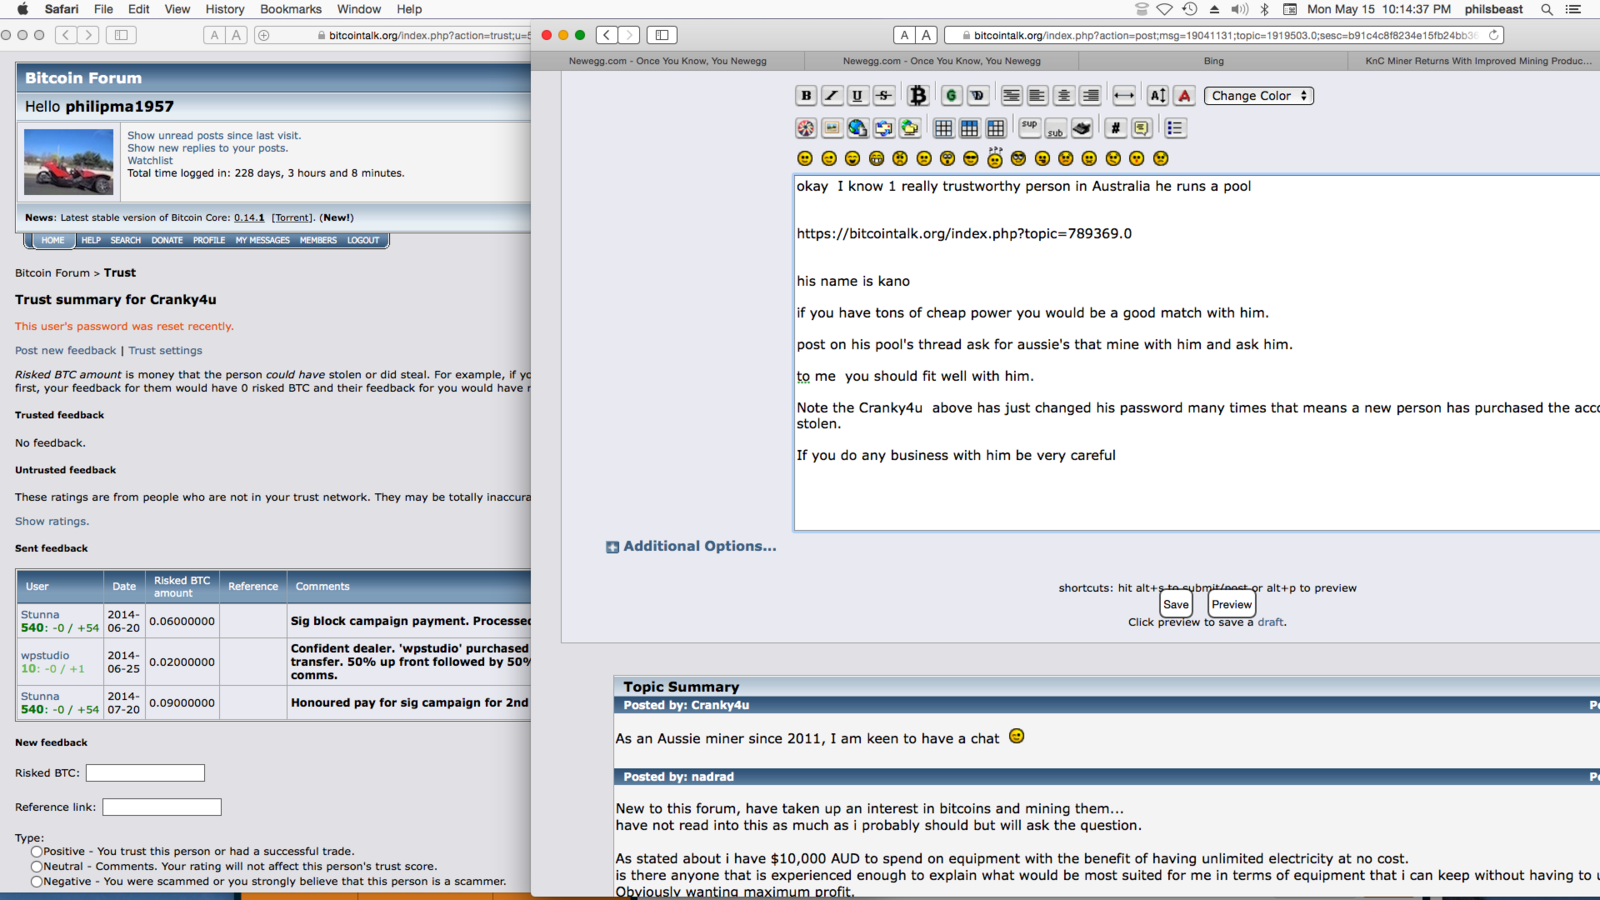Viewport: 1600px width, 900px height.
Task: Open Safari History menu
Action: 224,9
